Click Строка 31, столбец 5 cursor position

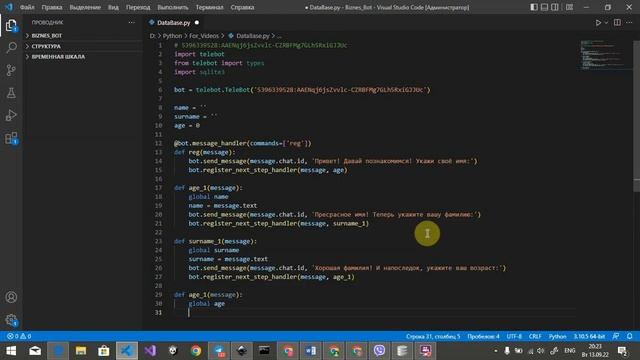pyautogui.click(x=433, y=336)
